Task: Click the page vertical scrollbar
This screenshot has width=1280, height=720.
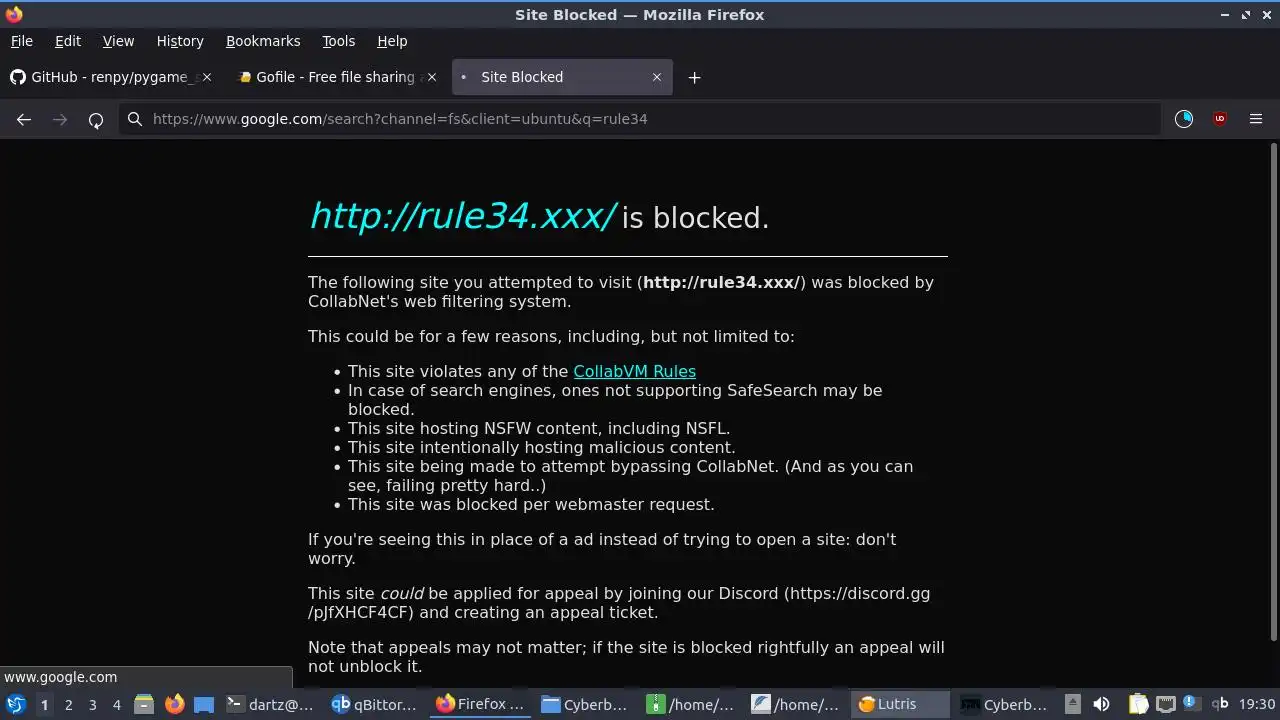Action: 1273,392
